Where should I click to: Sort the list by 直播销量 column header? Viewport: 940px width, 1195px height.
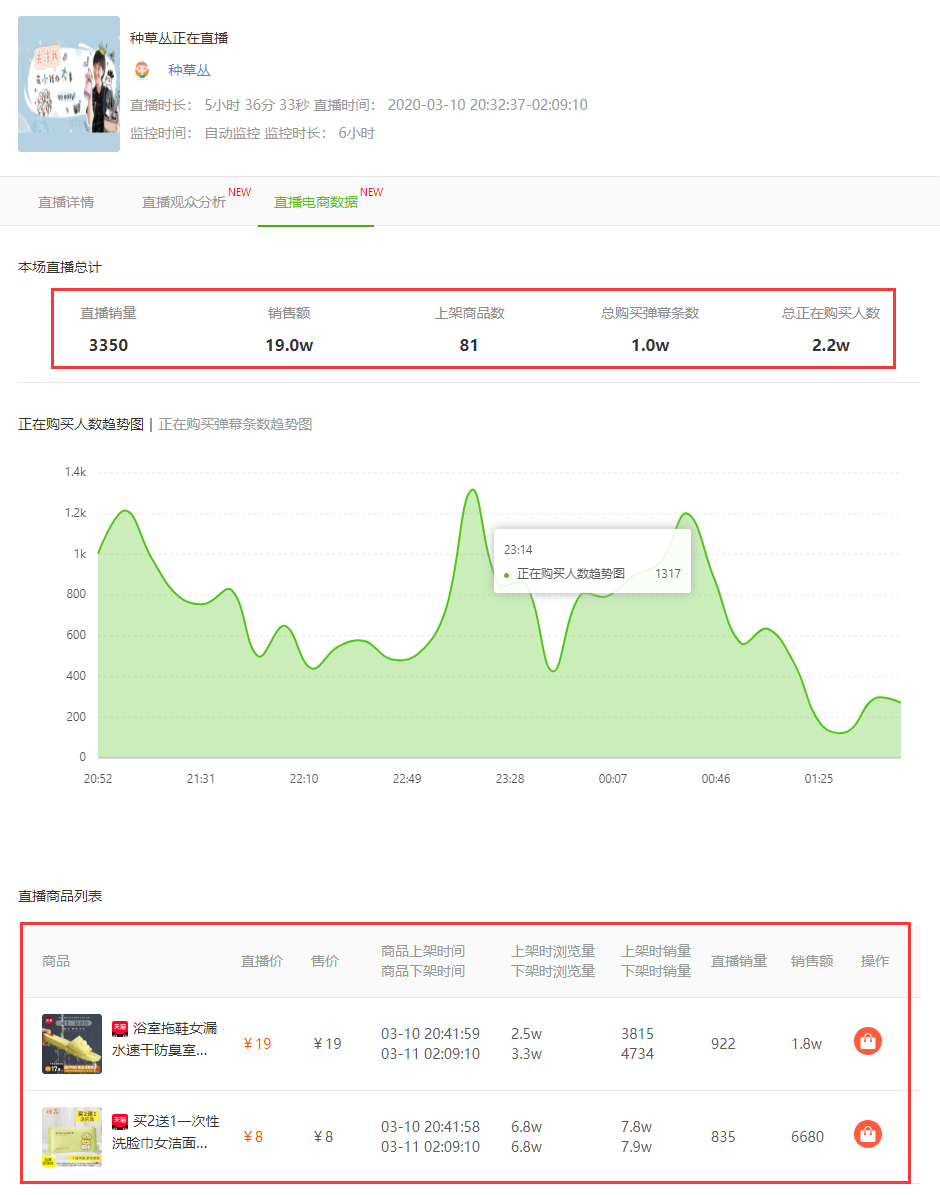(738, 960)
